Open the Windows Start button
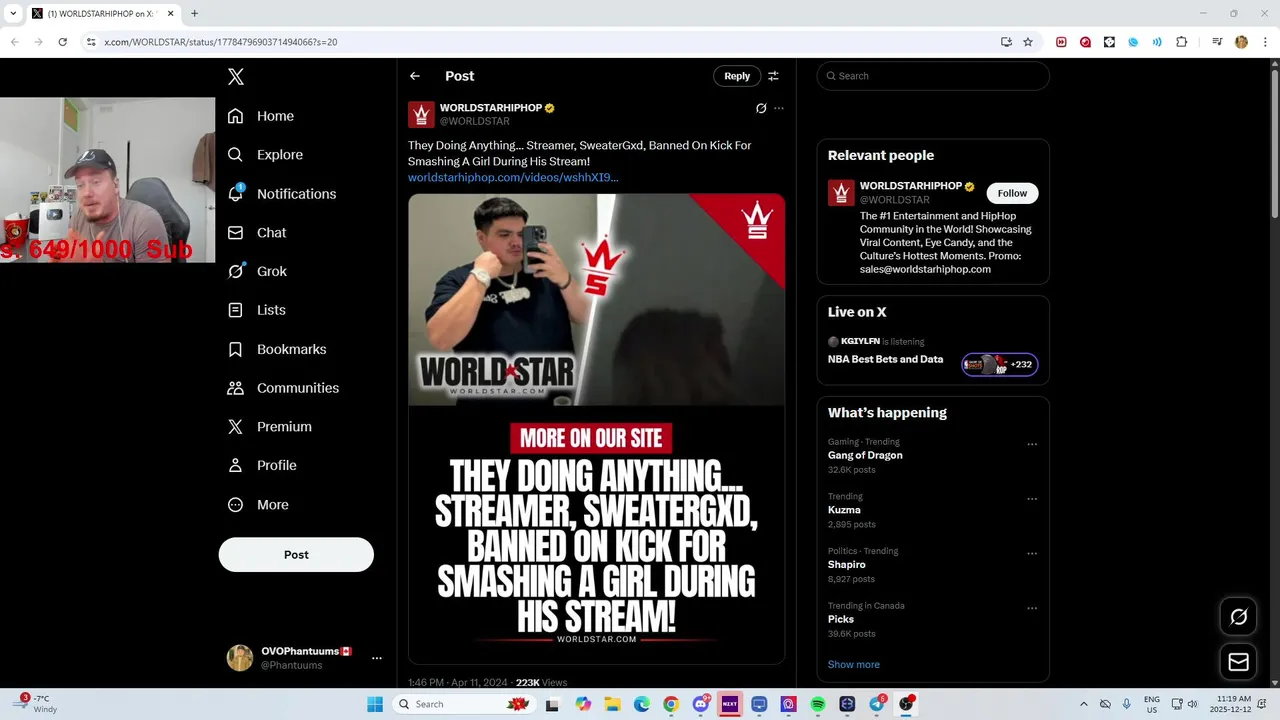1280x720 pixels. [x=375, y=704]
